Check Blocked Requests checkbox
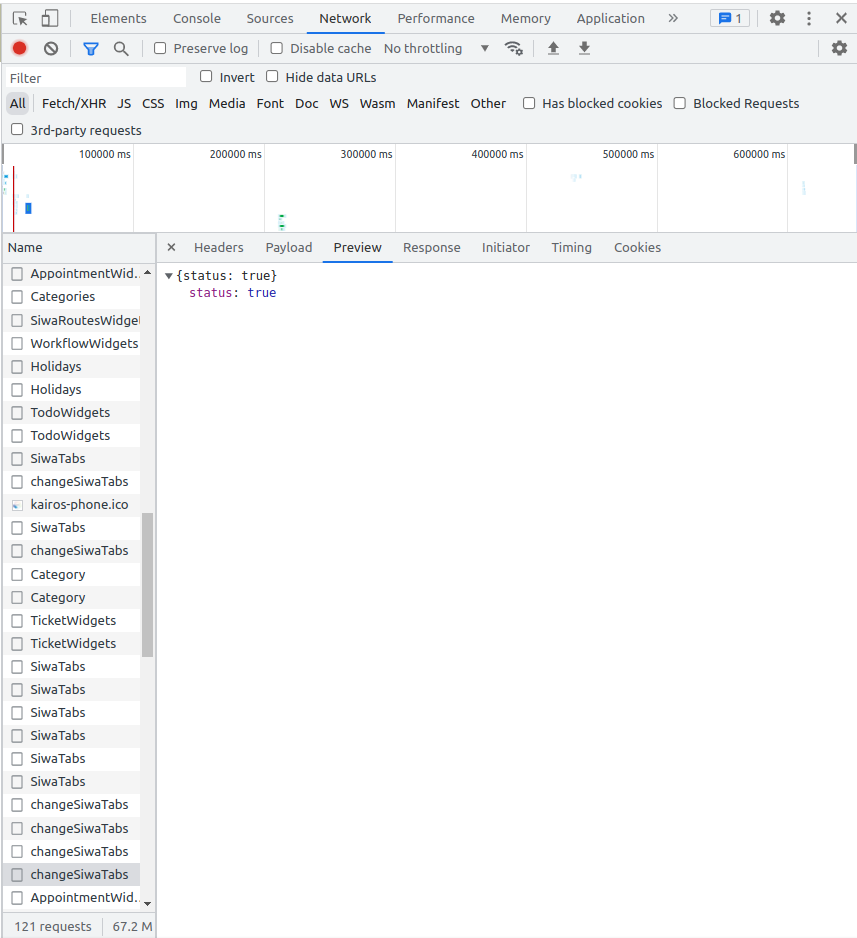Image resolution: width=857 pixels, height=938 pixels. pyautogui.click(x=679, y=103)
